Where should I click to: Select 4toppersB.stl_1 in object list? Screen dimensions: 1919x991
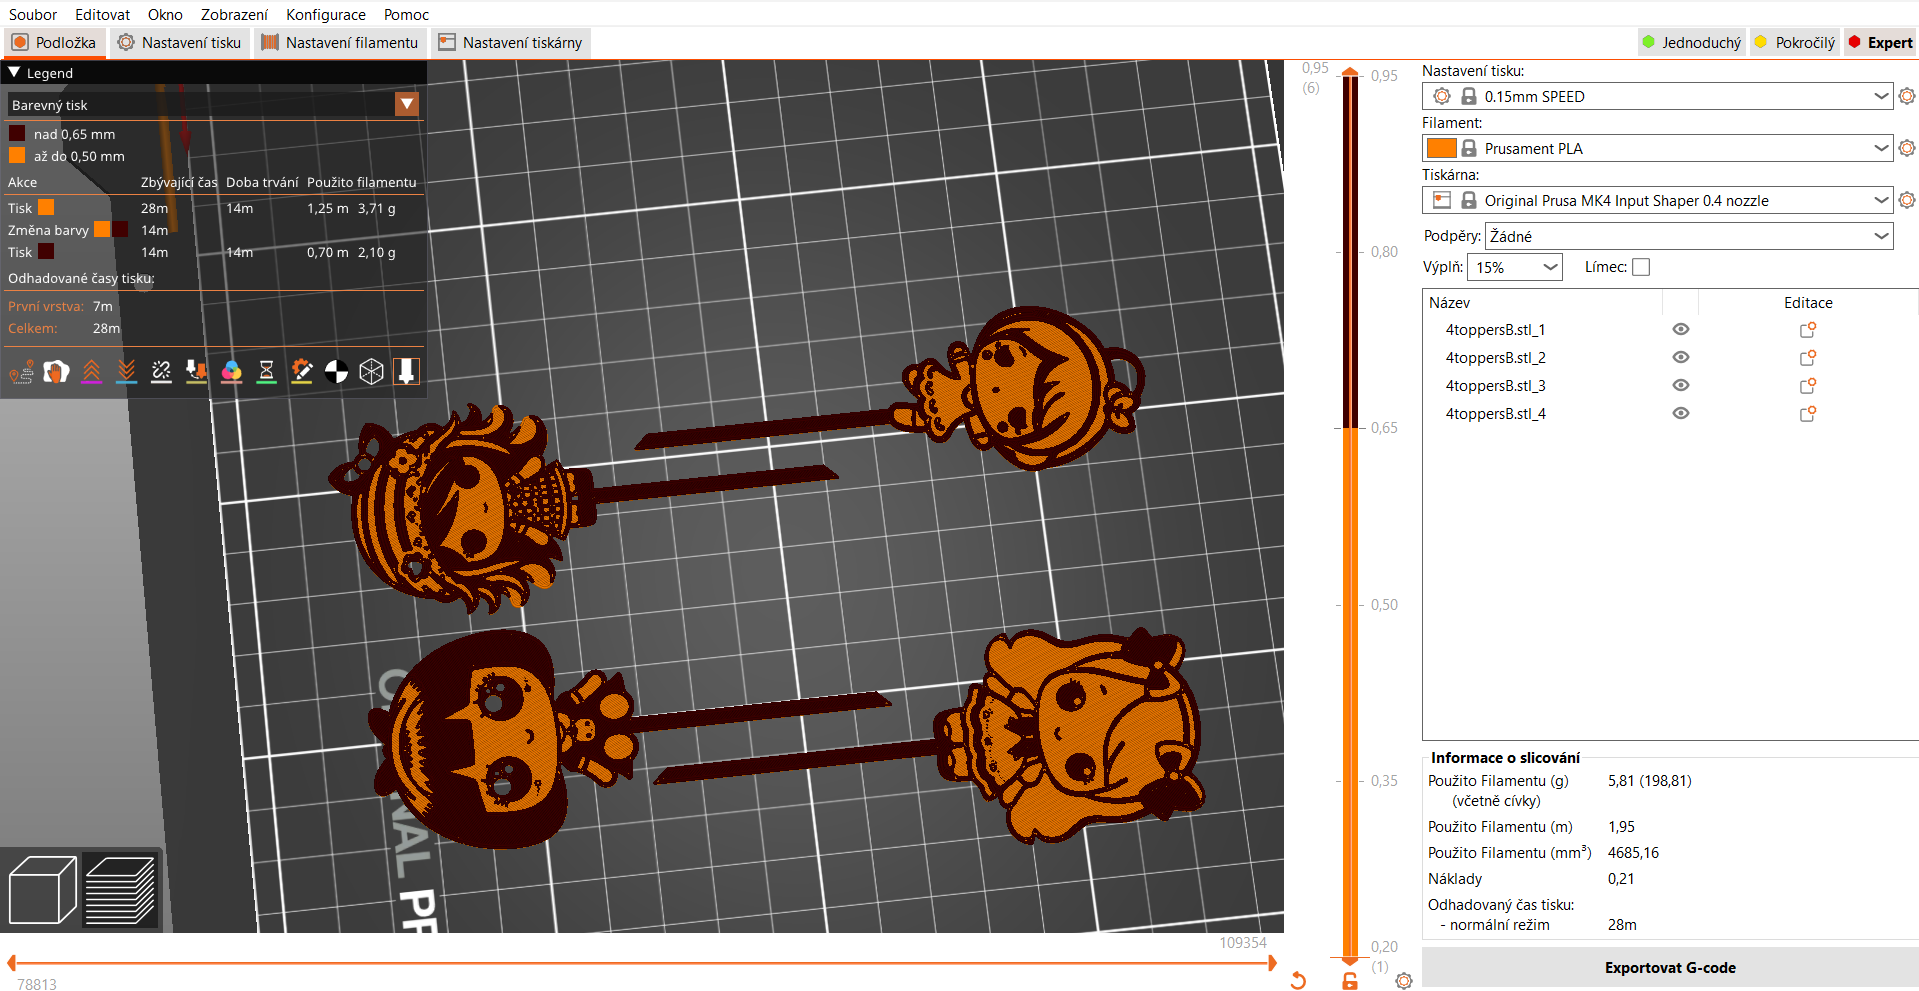(x=1495, y=329)
